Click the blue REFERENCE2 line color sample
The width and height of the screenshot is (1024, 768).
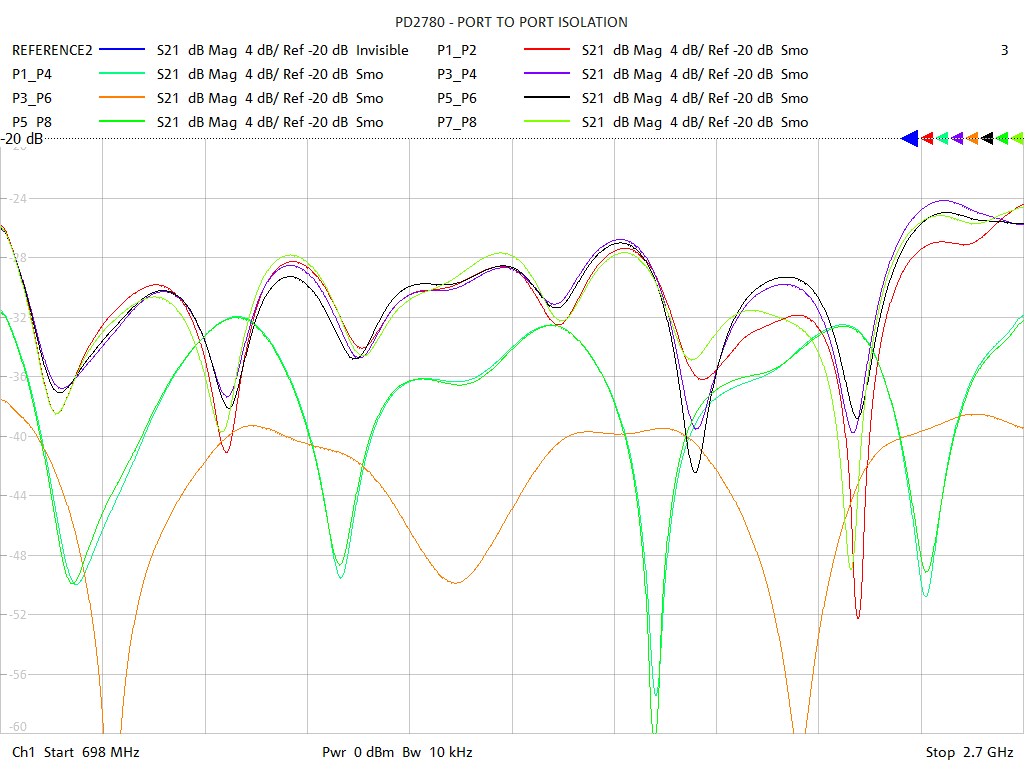122,50
